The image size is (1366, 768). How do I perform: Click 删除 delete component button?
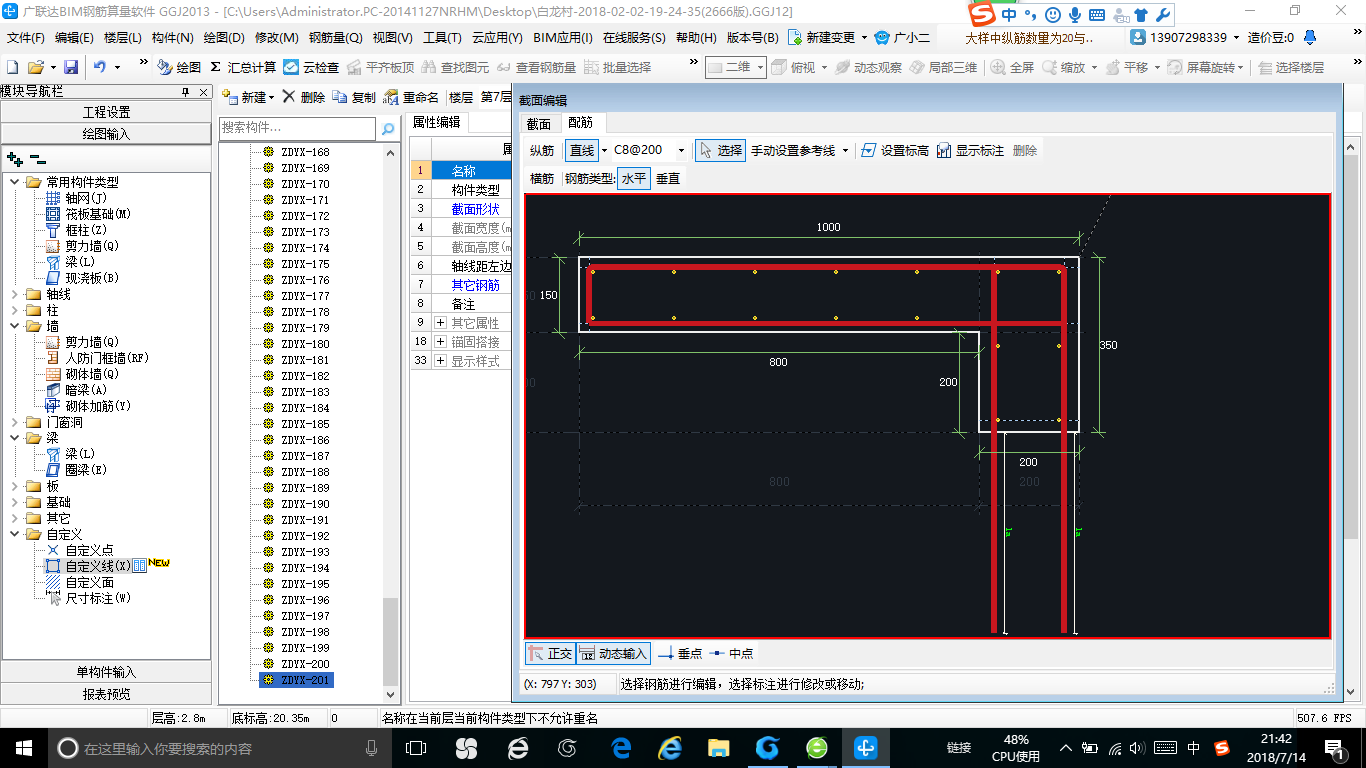coord(304,97)
